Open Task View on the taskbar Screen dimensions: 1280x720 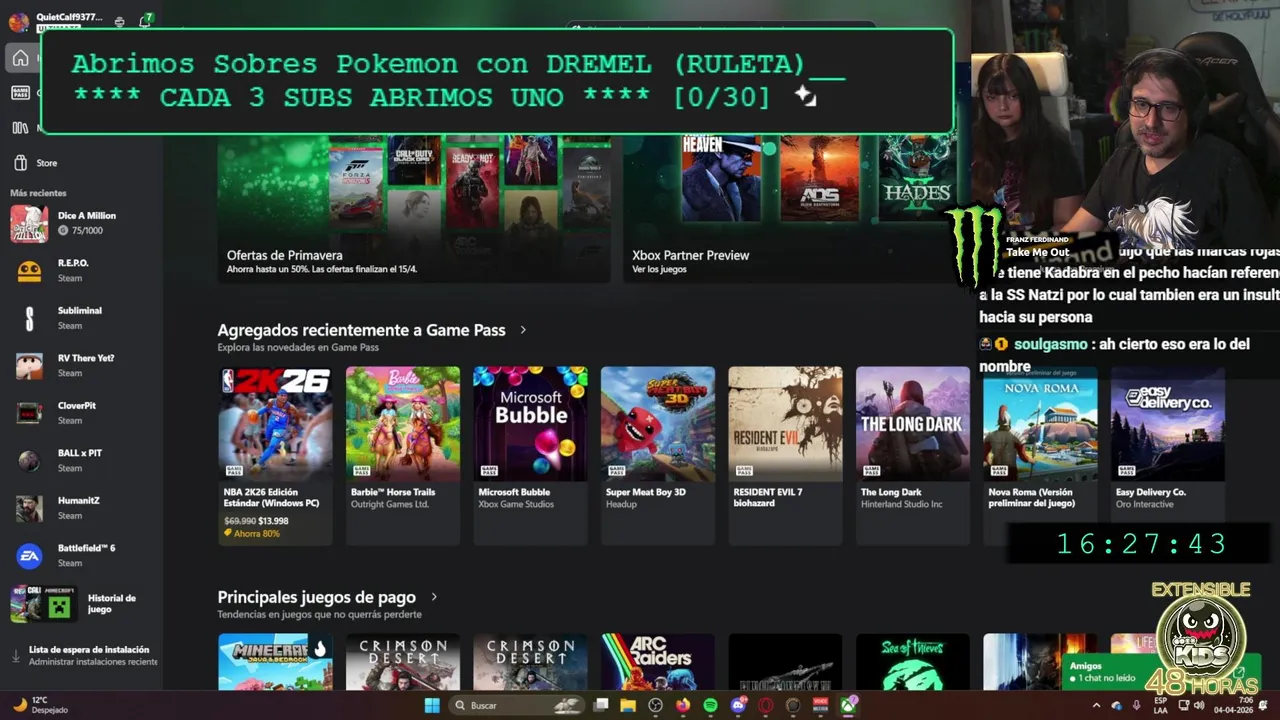click(x=601, y=705)
